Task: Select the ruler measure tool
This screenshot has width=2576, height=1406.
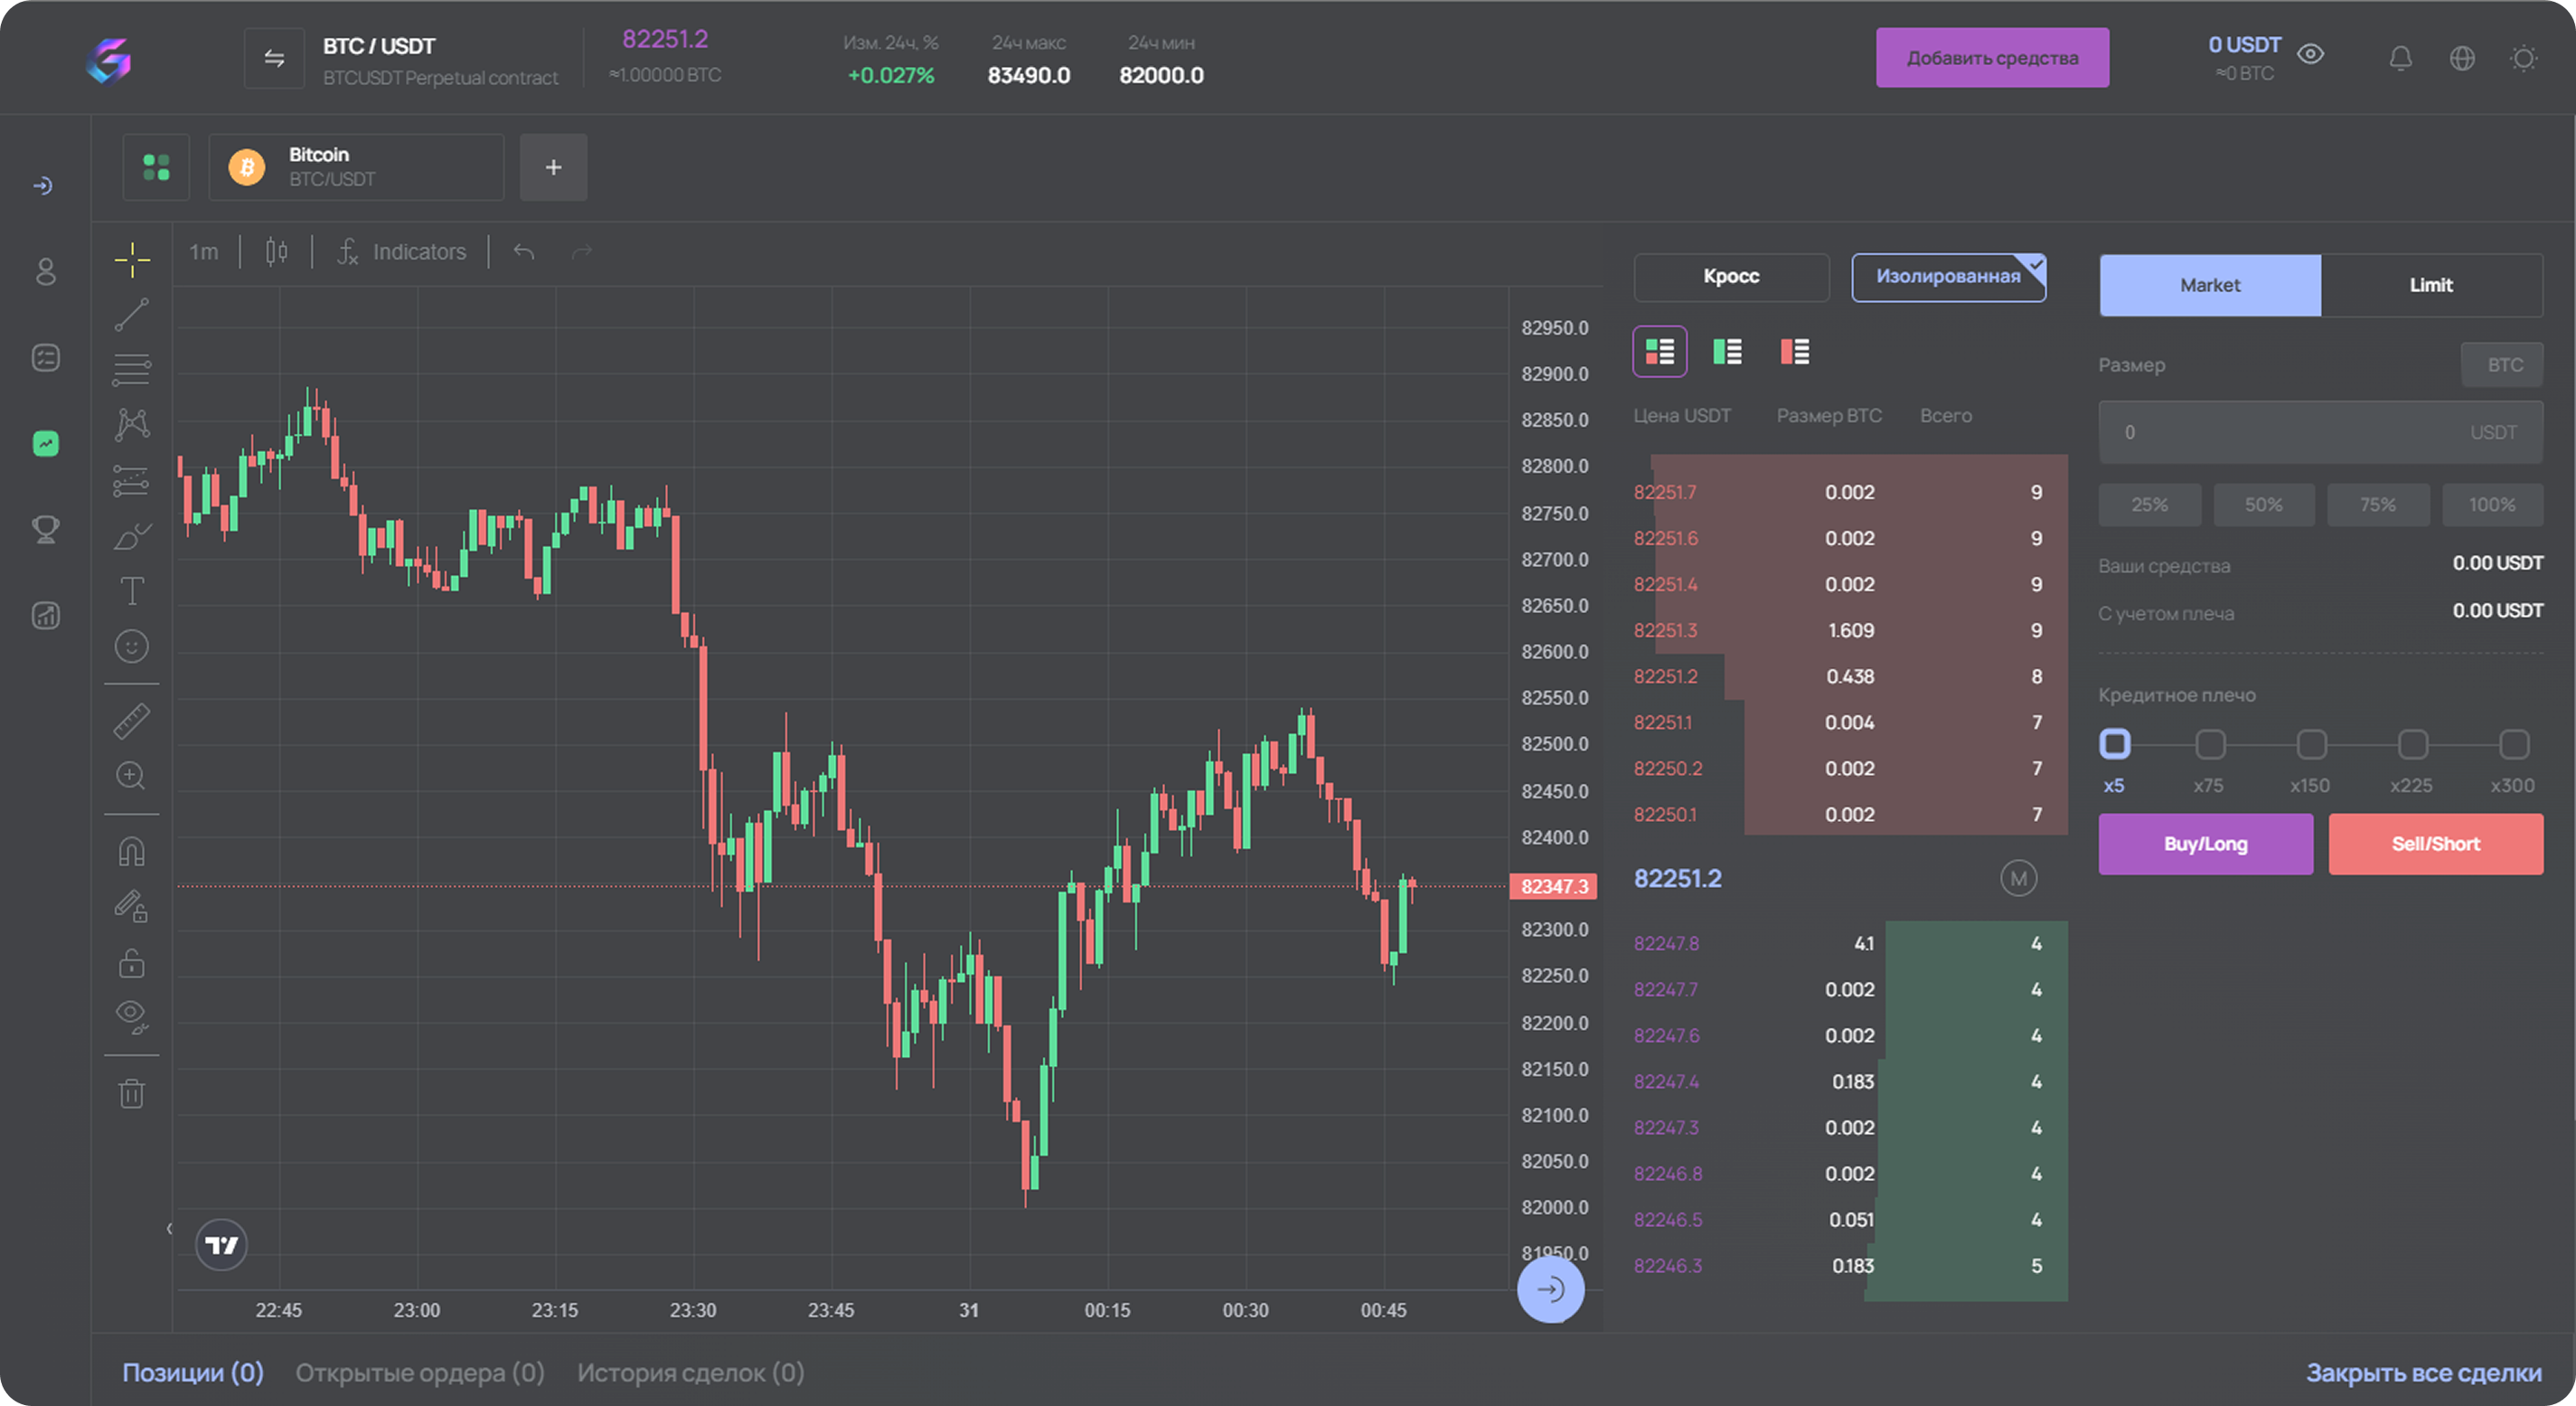Action: click(132, 720)
